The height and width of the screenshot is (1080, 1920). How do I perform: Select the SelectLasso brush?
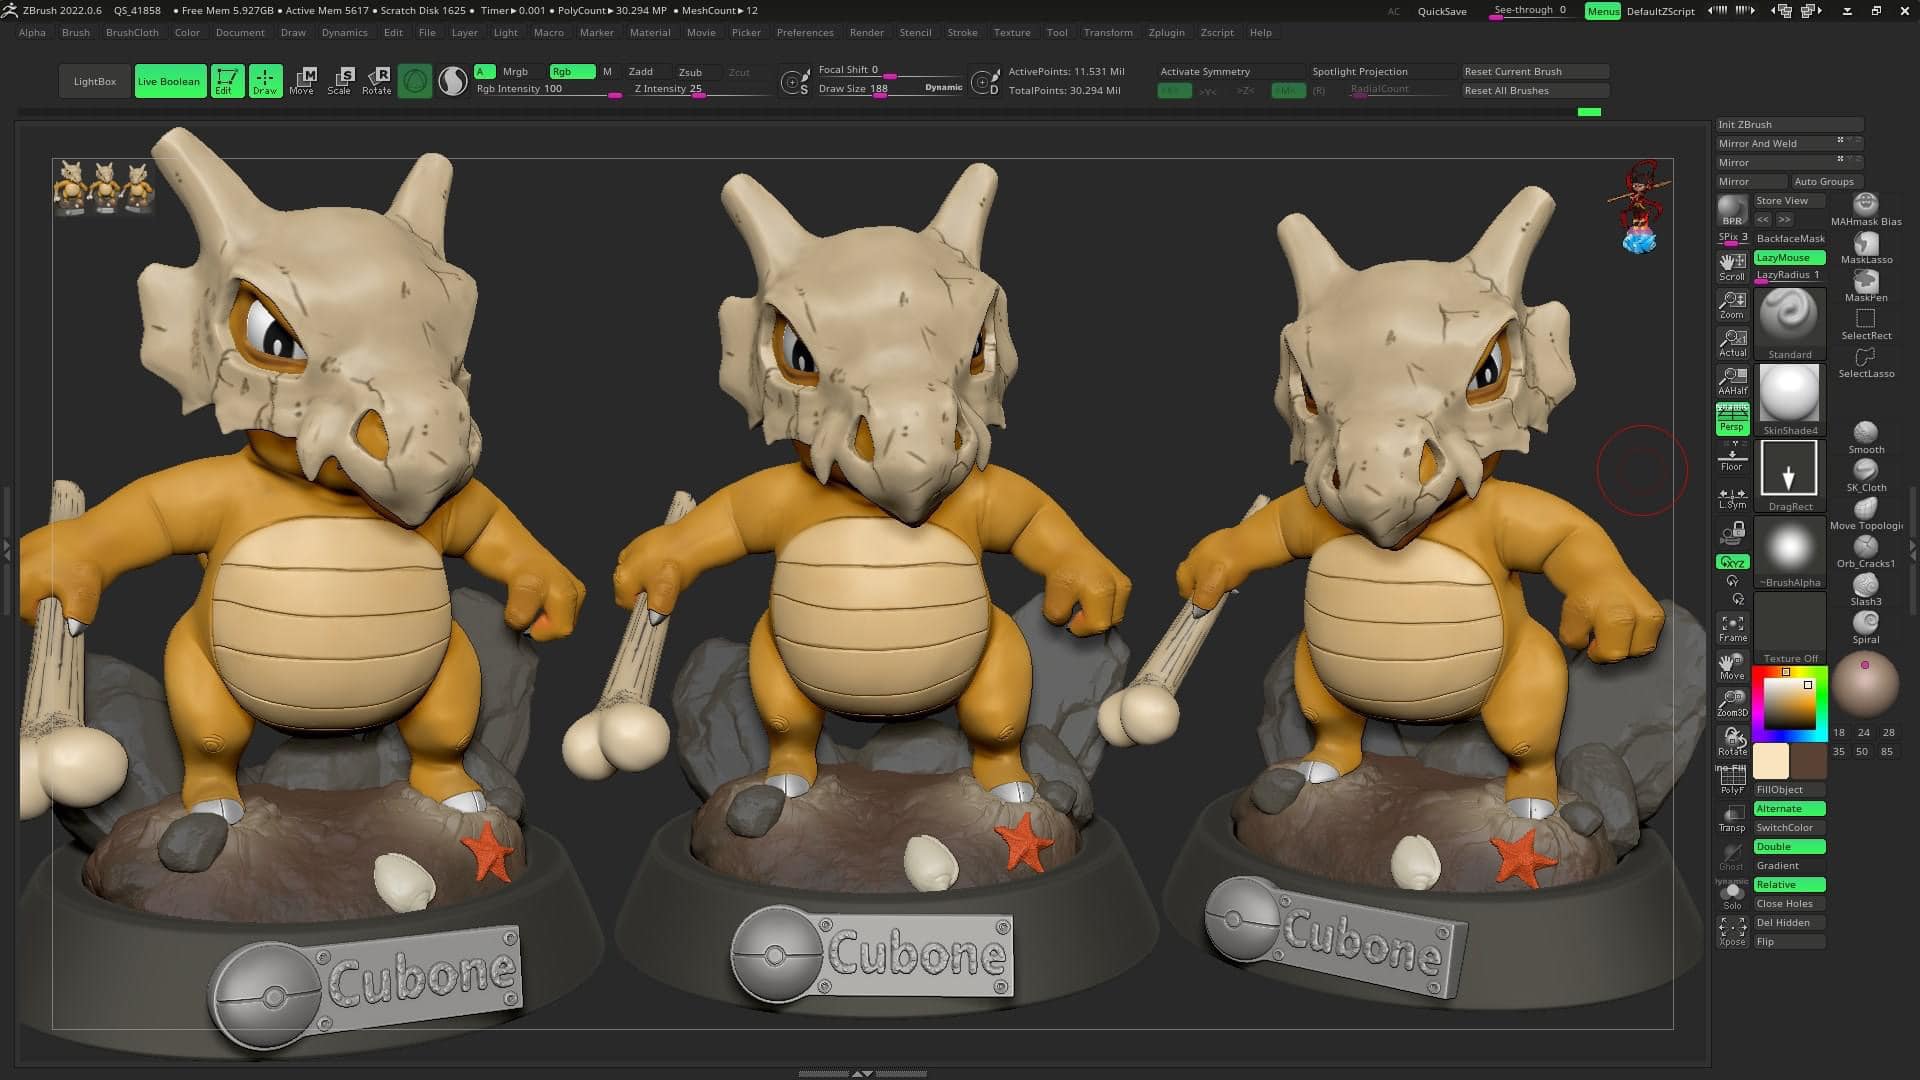pyautogui.click(x=1866, y=362)
